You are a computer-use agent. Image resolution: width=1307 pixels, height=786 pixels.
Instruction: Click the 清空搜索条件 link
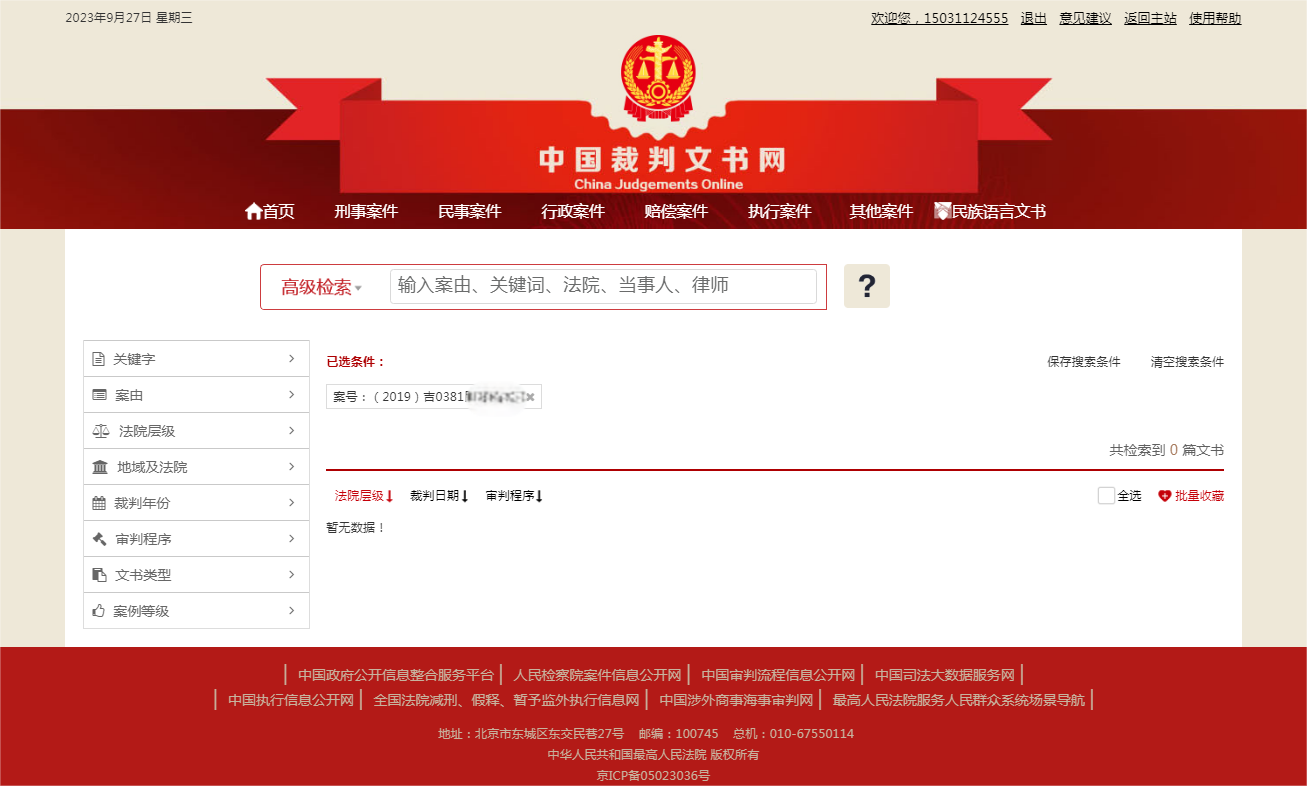click(1187, 362)
